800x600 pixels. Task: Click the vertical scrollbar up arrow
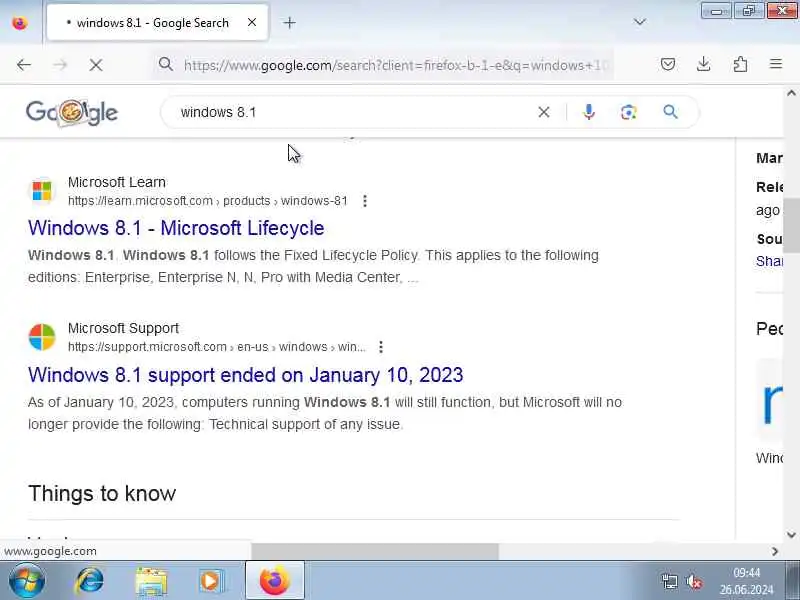pos(791,93)
